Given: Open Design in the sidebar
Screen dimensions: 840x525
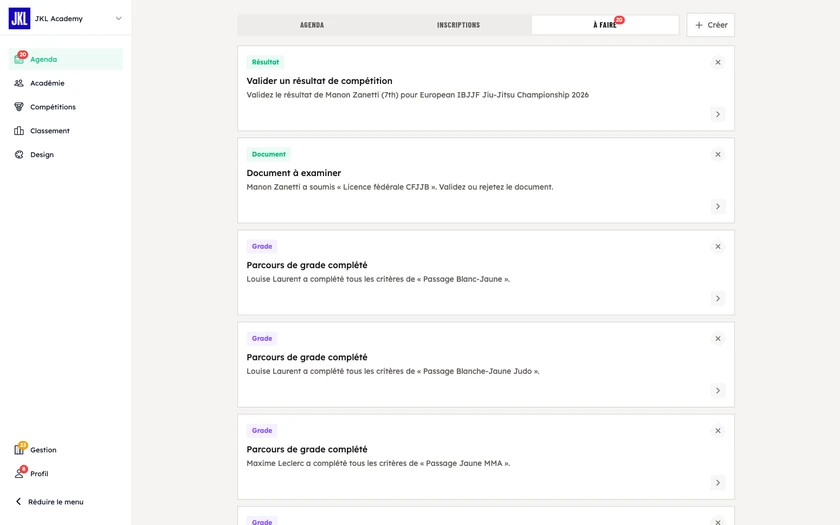Looking at the screenshot, I should (x=66, y=154).
